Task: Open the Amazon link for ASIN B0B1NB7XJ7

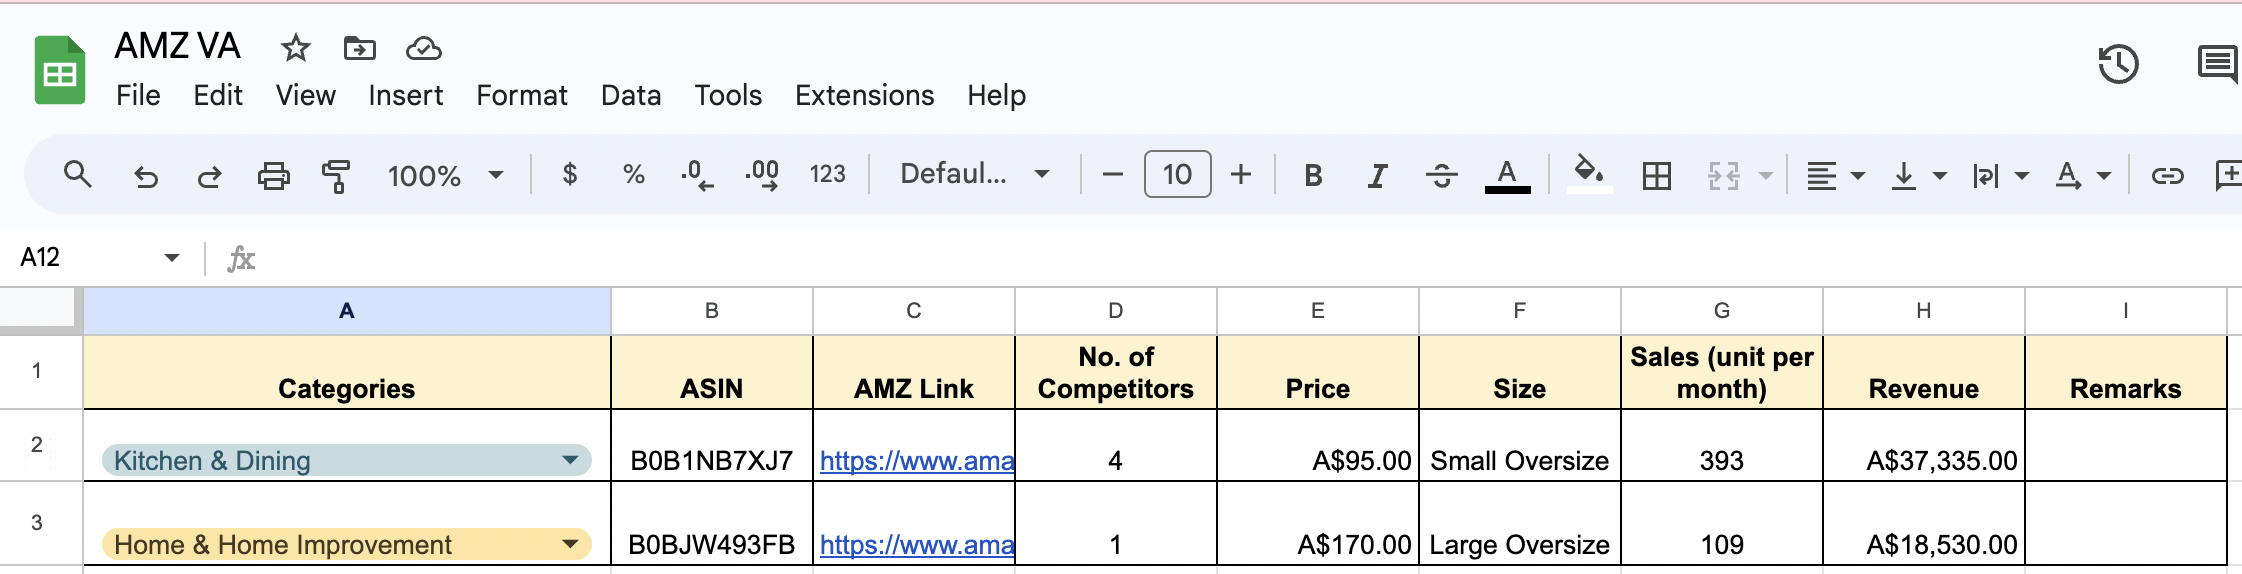Action: (916, 460)
